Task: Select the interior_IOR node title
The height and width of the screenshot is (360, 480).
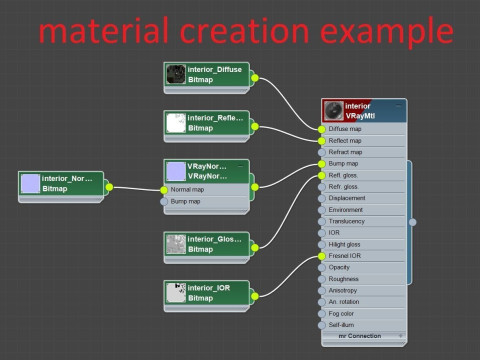Action: point(209,288)
